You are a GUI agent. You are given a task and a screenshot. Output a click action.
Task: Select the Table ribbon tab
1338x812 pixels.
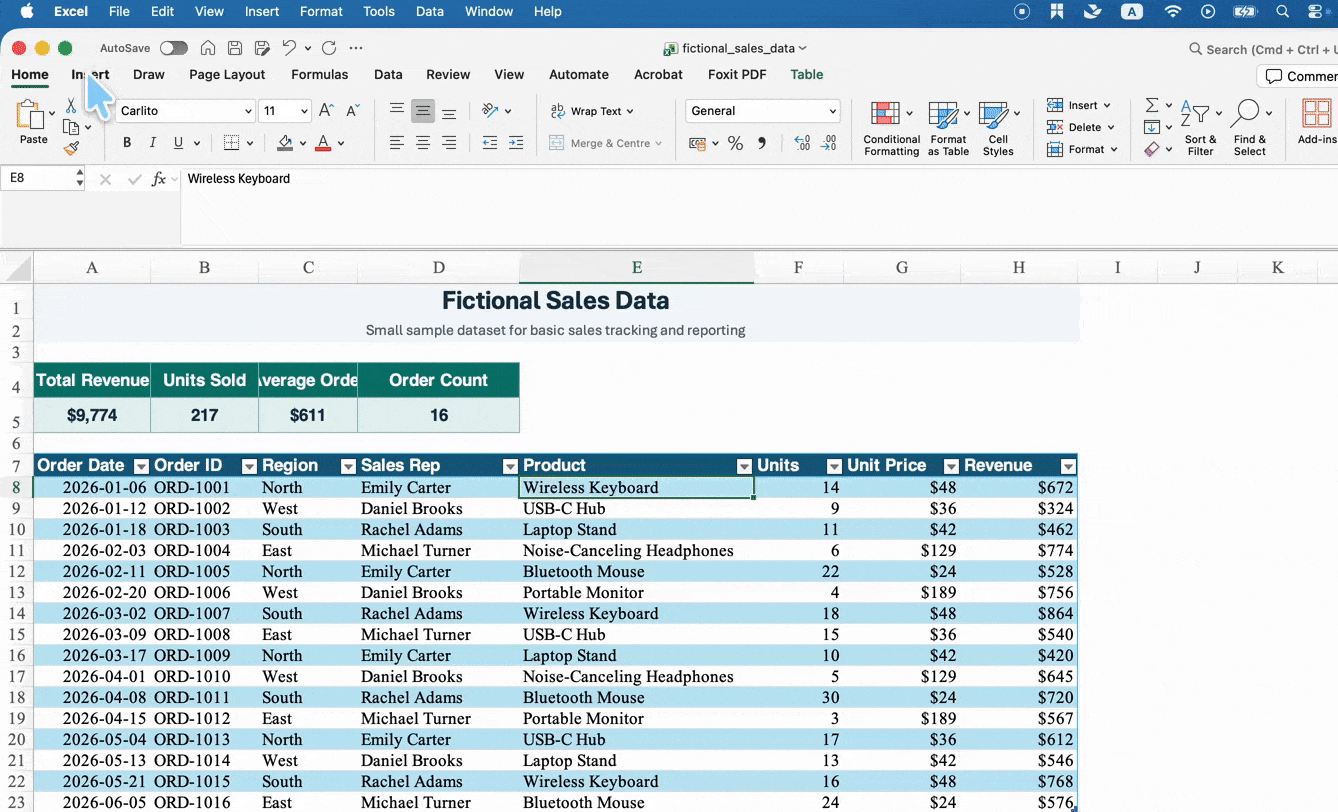(x=807, y=74)
